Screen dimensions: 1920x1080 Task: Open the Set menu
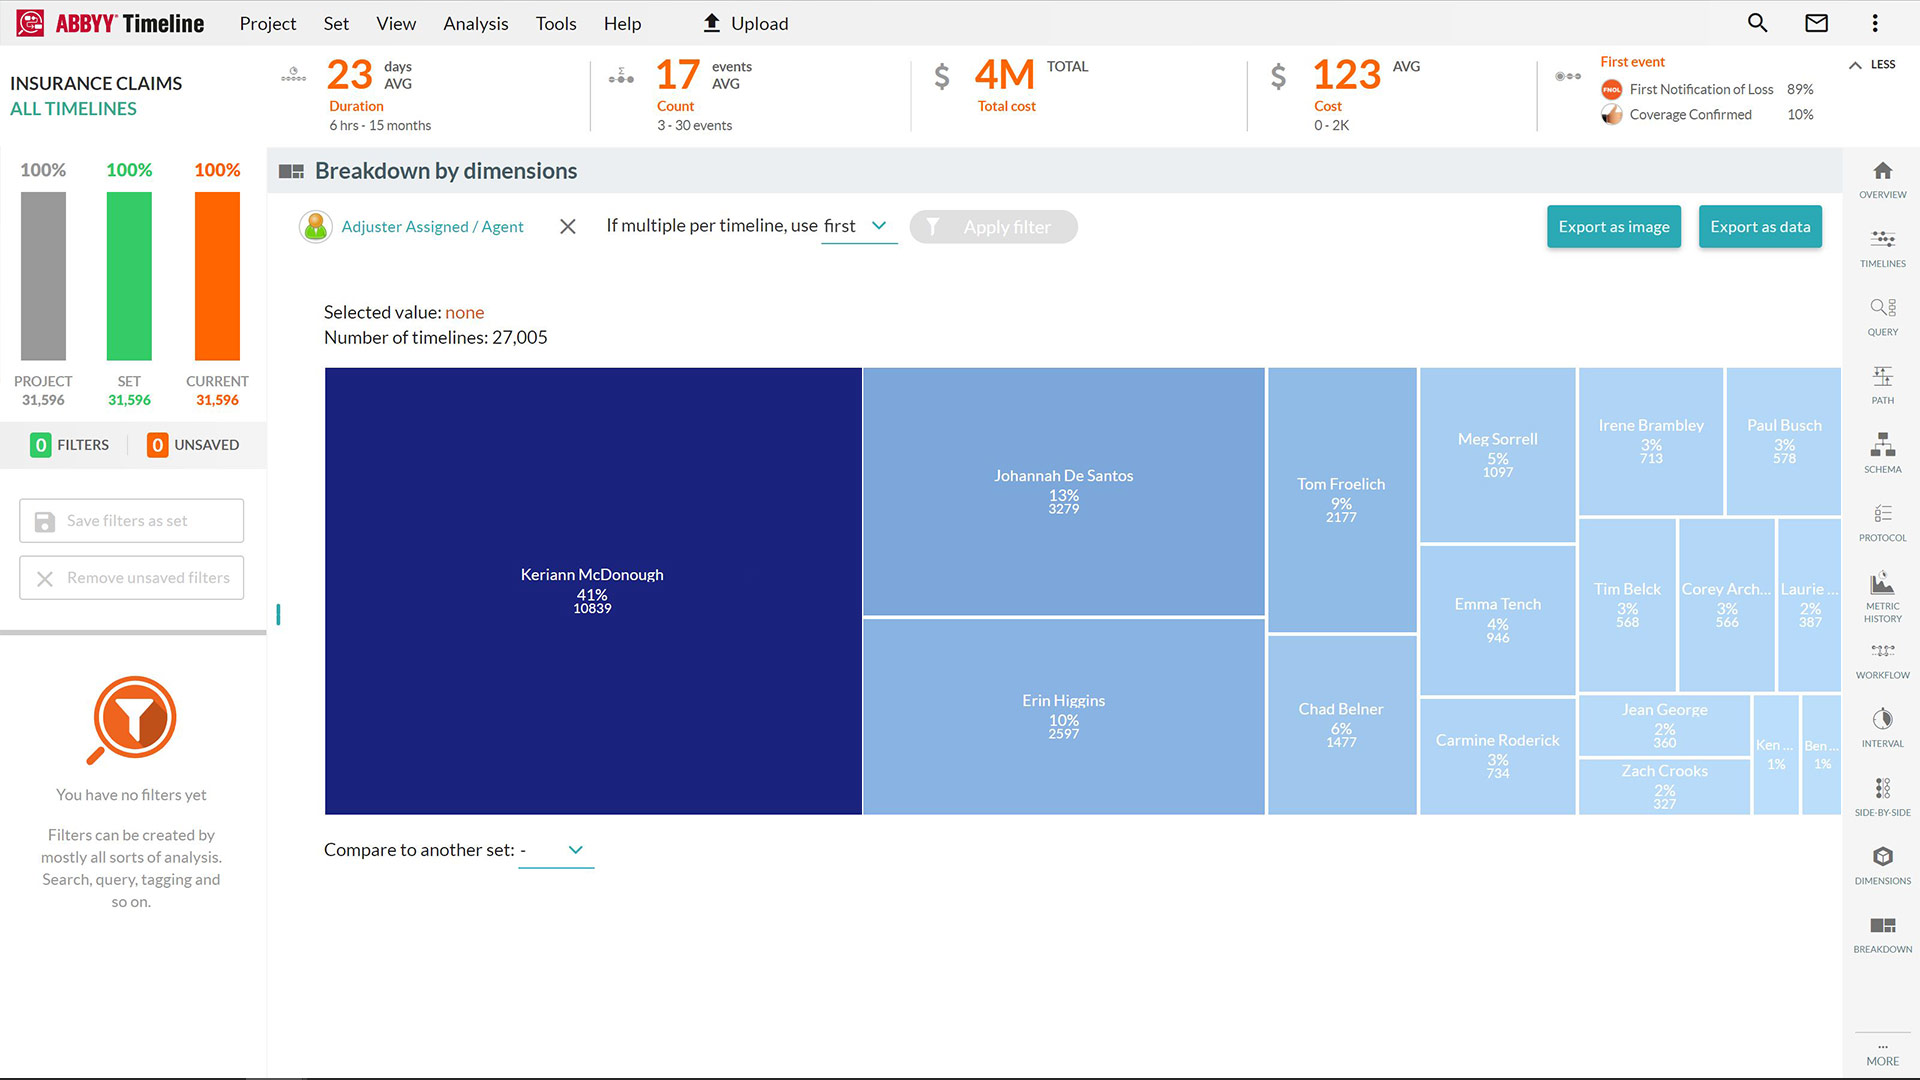click(x=336, y=23)
